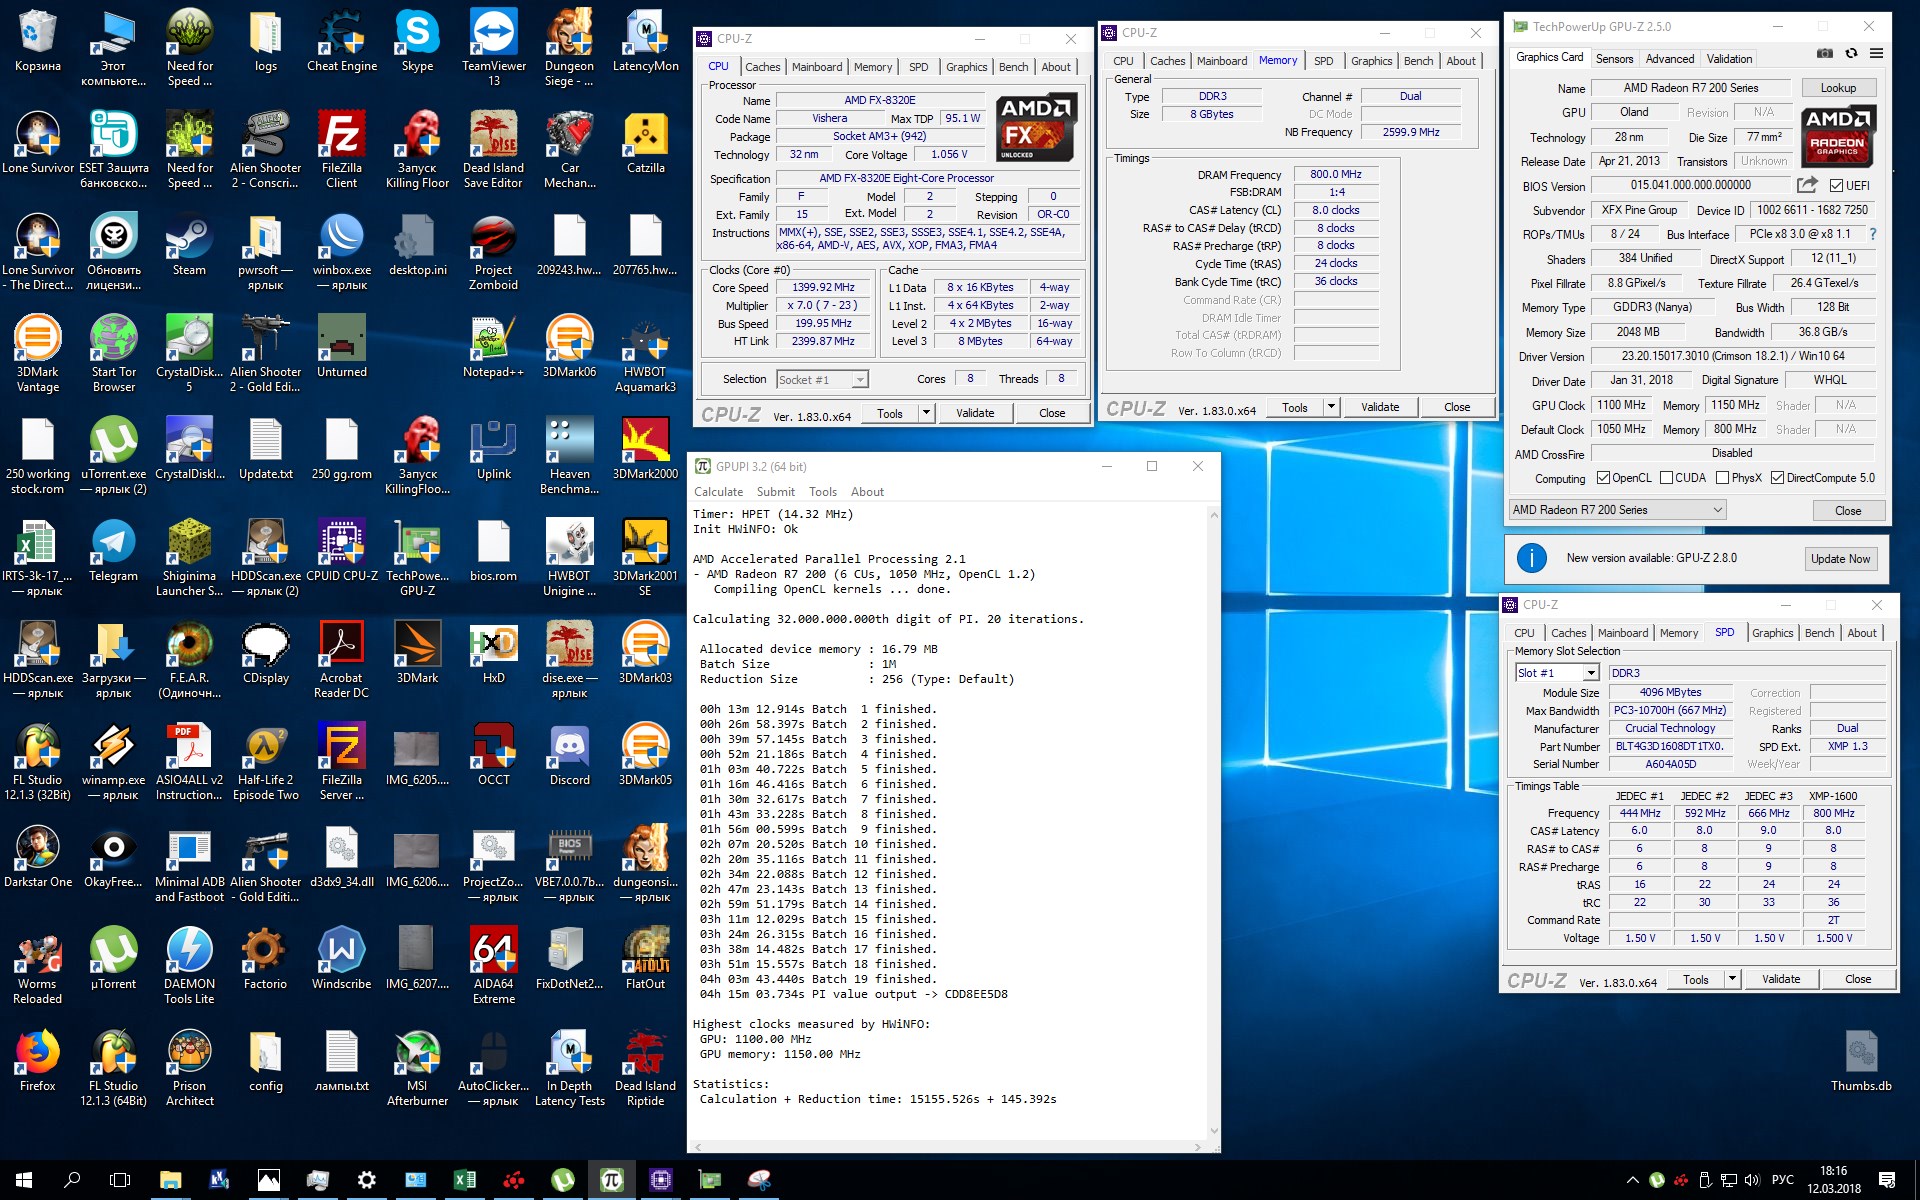Viewport: 1920px width, 1200px height.
Task: Click GPU-Z refresh icon
Action: [1851, 53]
